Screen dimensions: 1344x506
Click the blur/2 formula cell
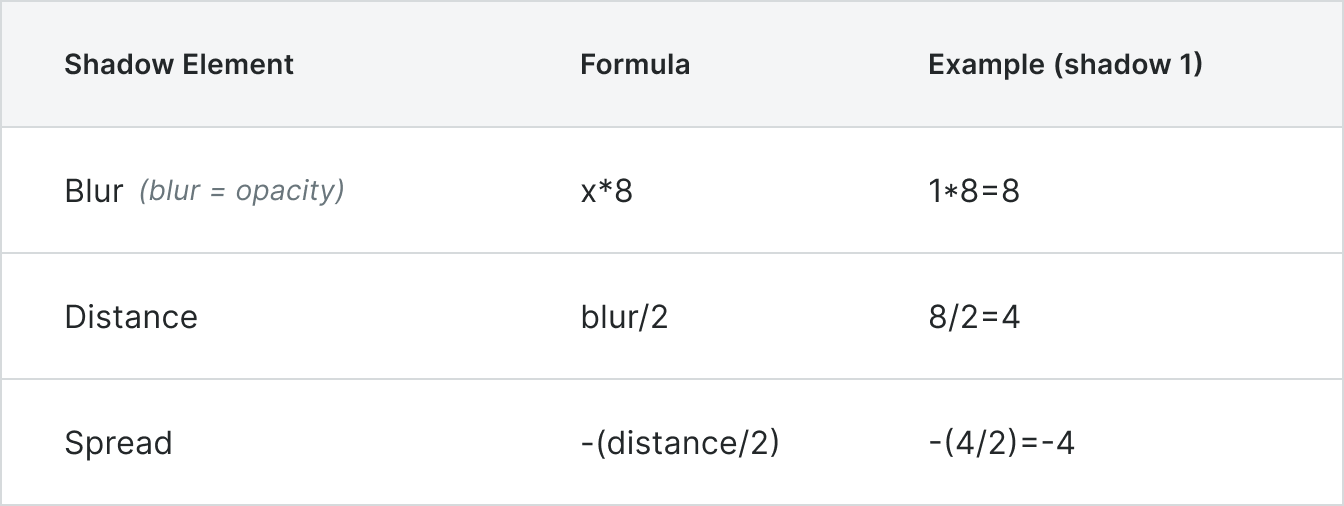(x=624, y=317)
